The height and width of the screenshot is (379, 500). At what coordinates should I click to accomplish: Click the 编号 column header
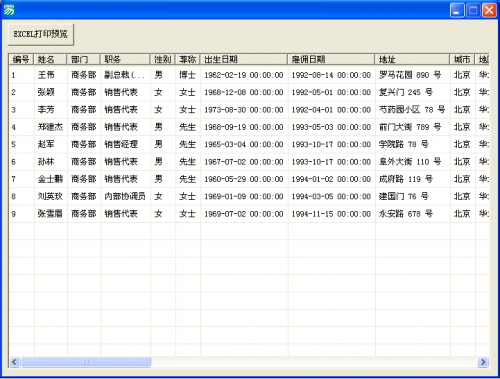(x=21, y=59)
